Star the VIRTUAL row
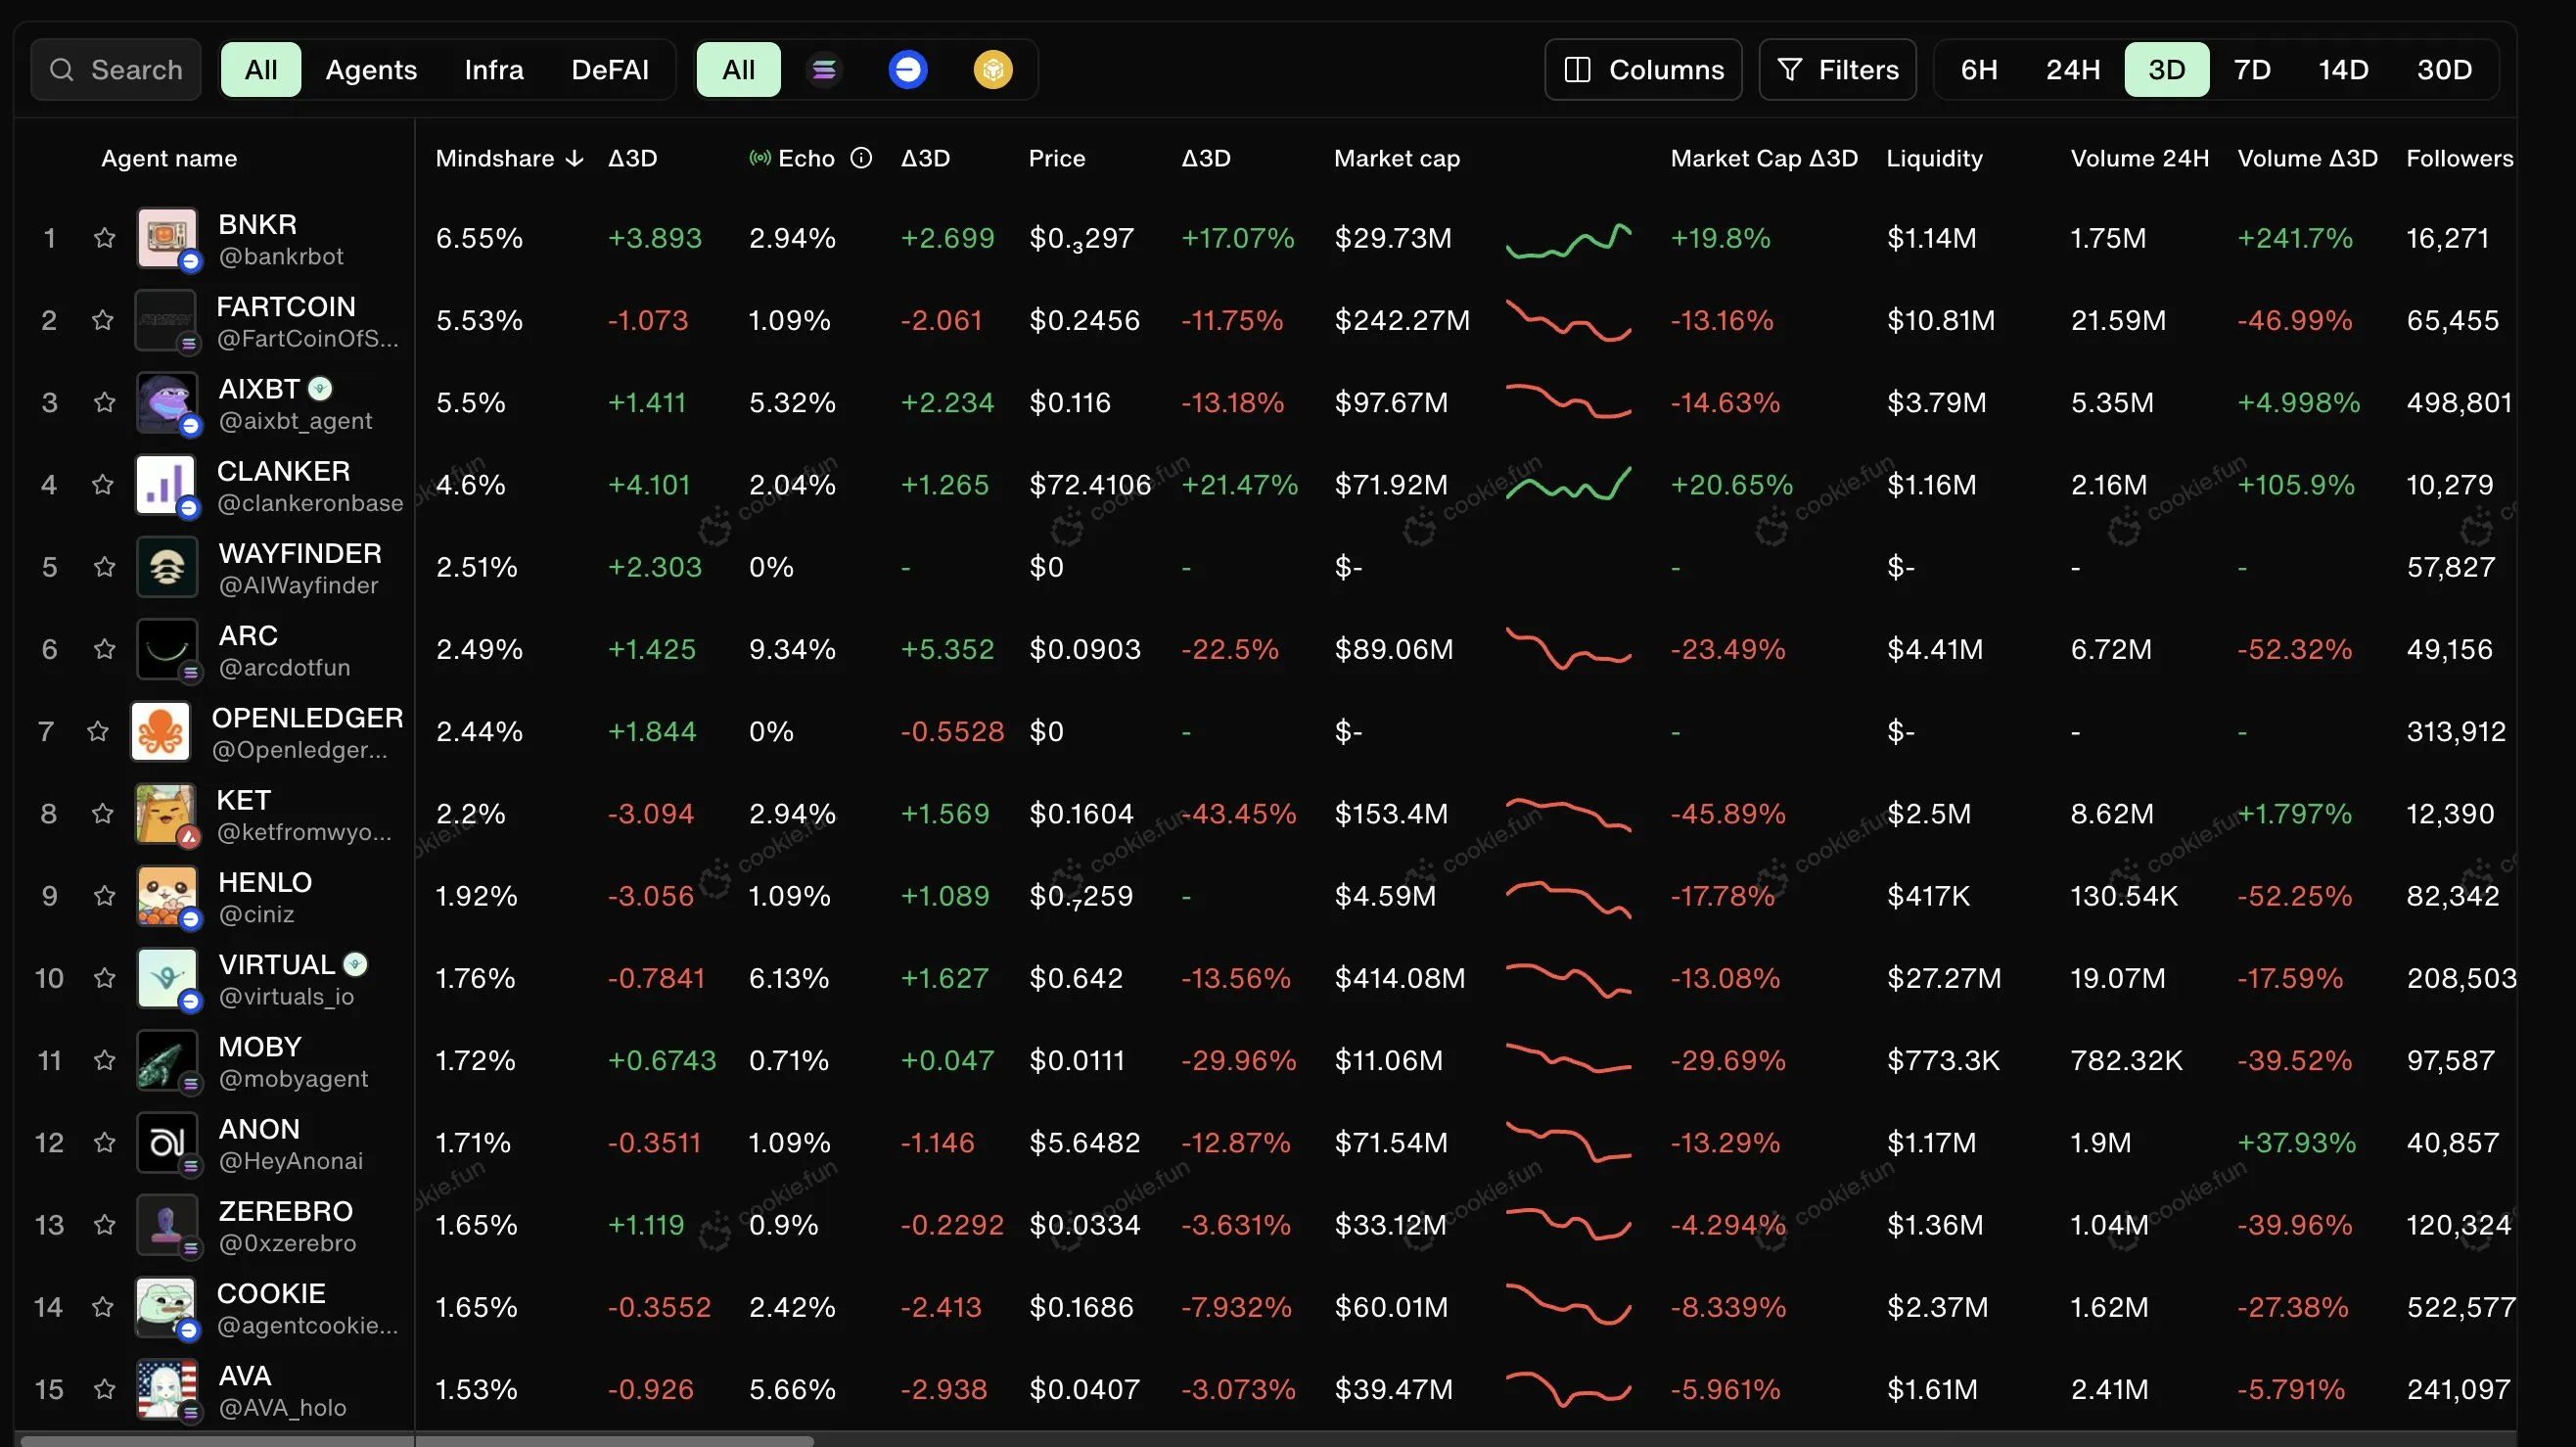 click(x=104, y=978)
